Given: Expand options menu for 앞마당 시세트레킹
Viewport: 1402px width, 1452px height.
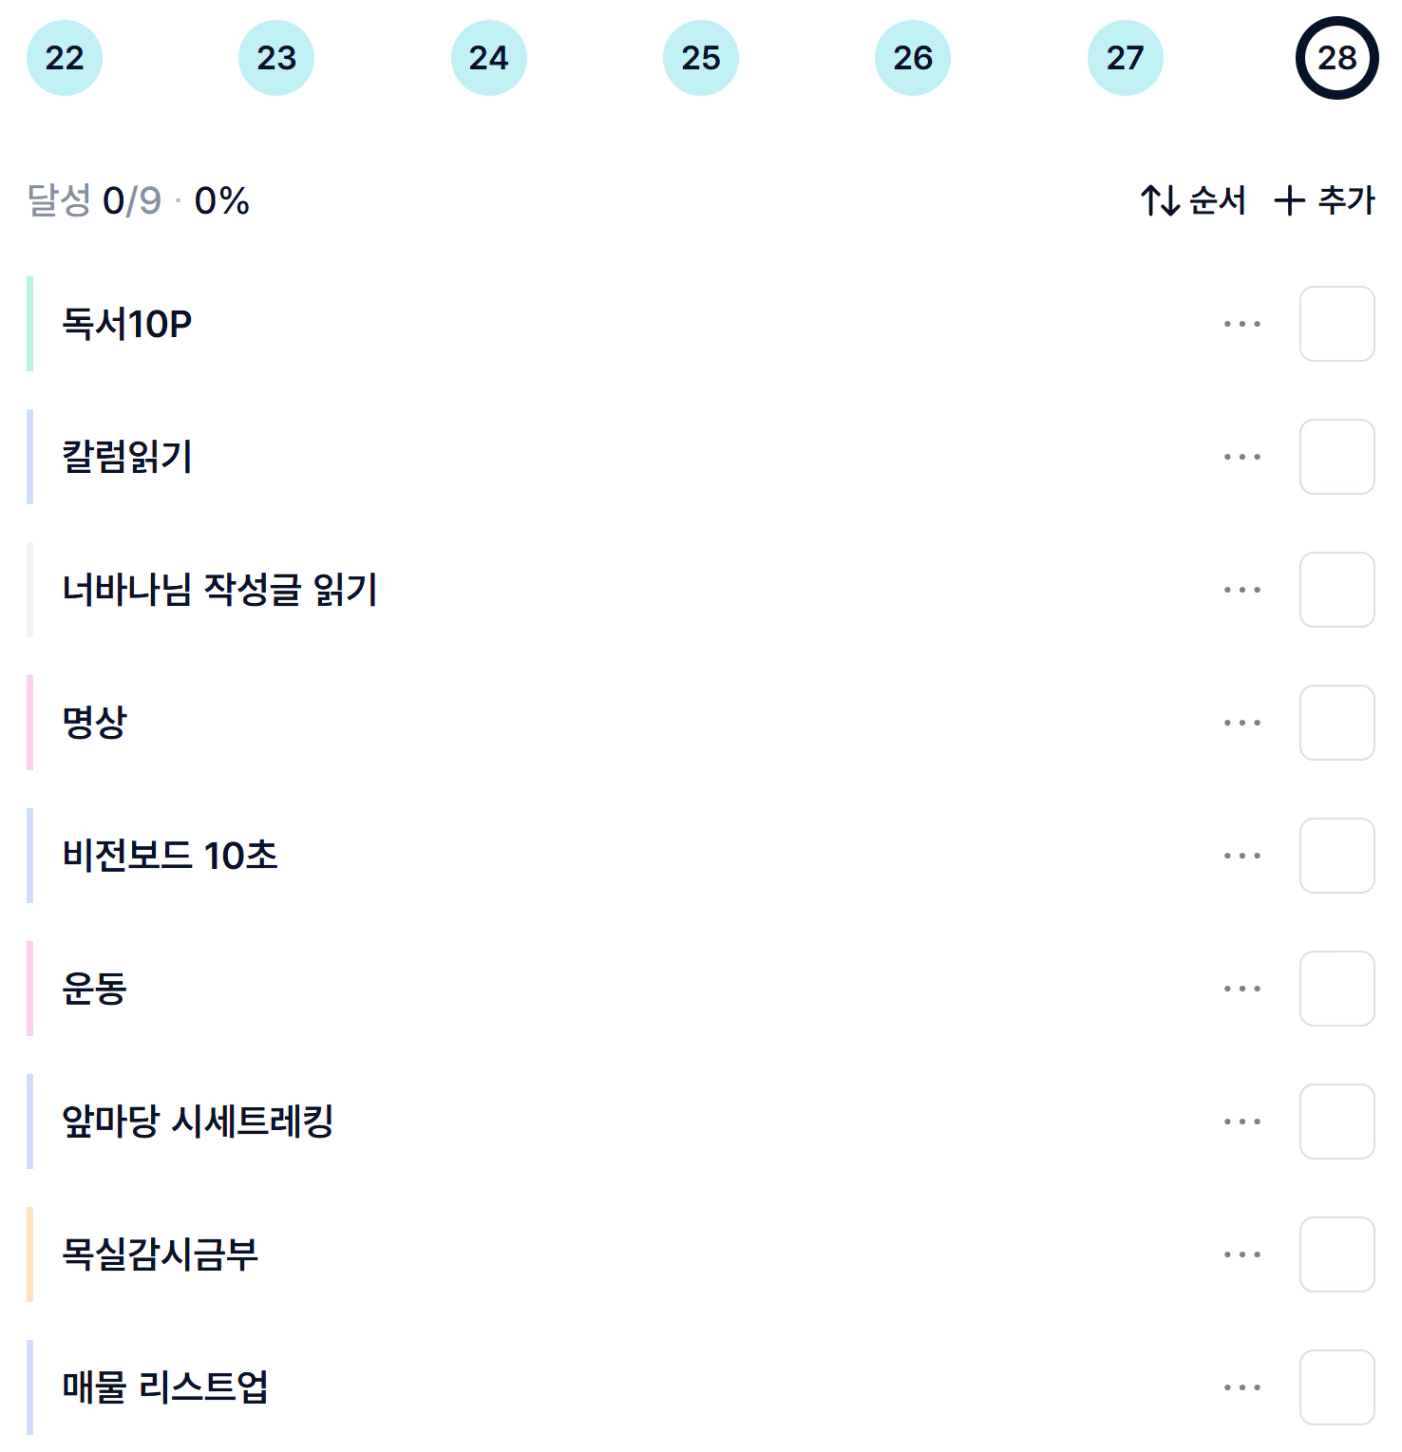Looking at the screenshot, I should coord(1242,1121).
